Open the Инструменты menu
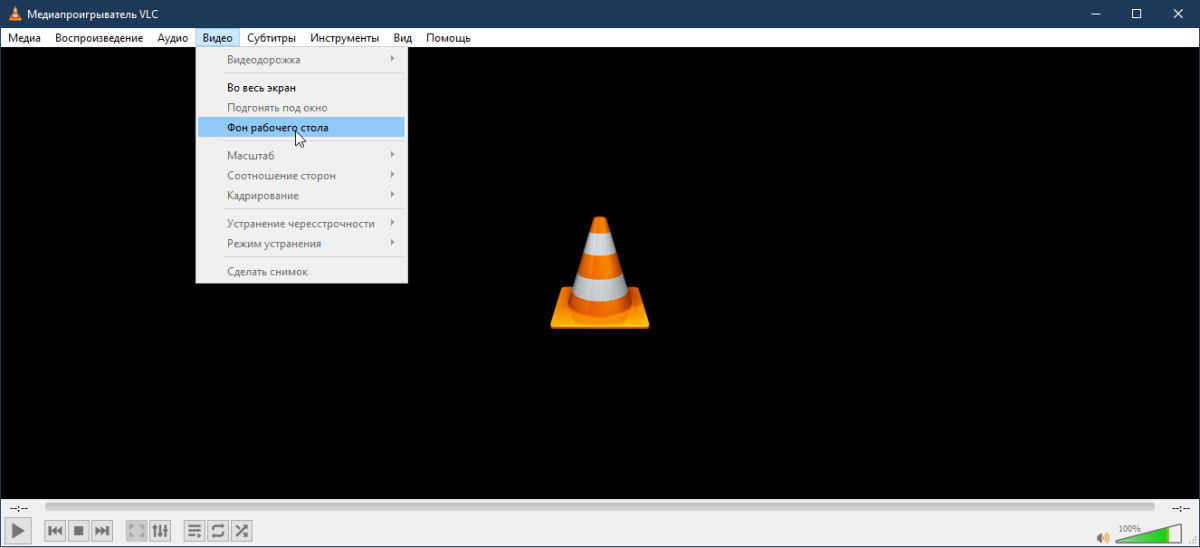The image size is (1200, 548). coord(344,38)
